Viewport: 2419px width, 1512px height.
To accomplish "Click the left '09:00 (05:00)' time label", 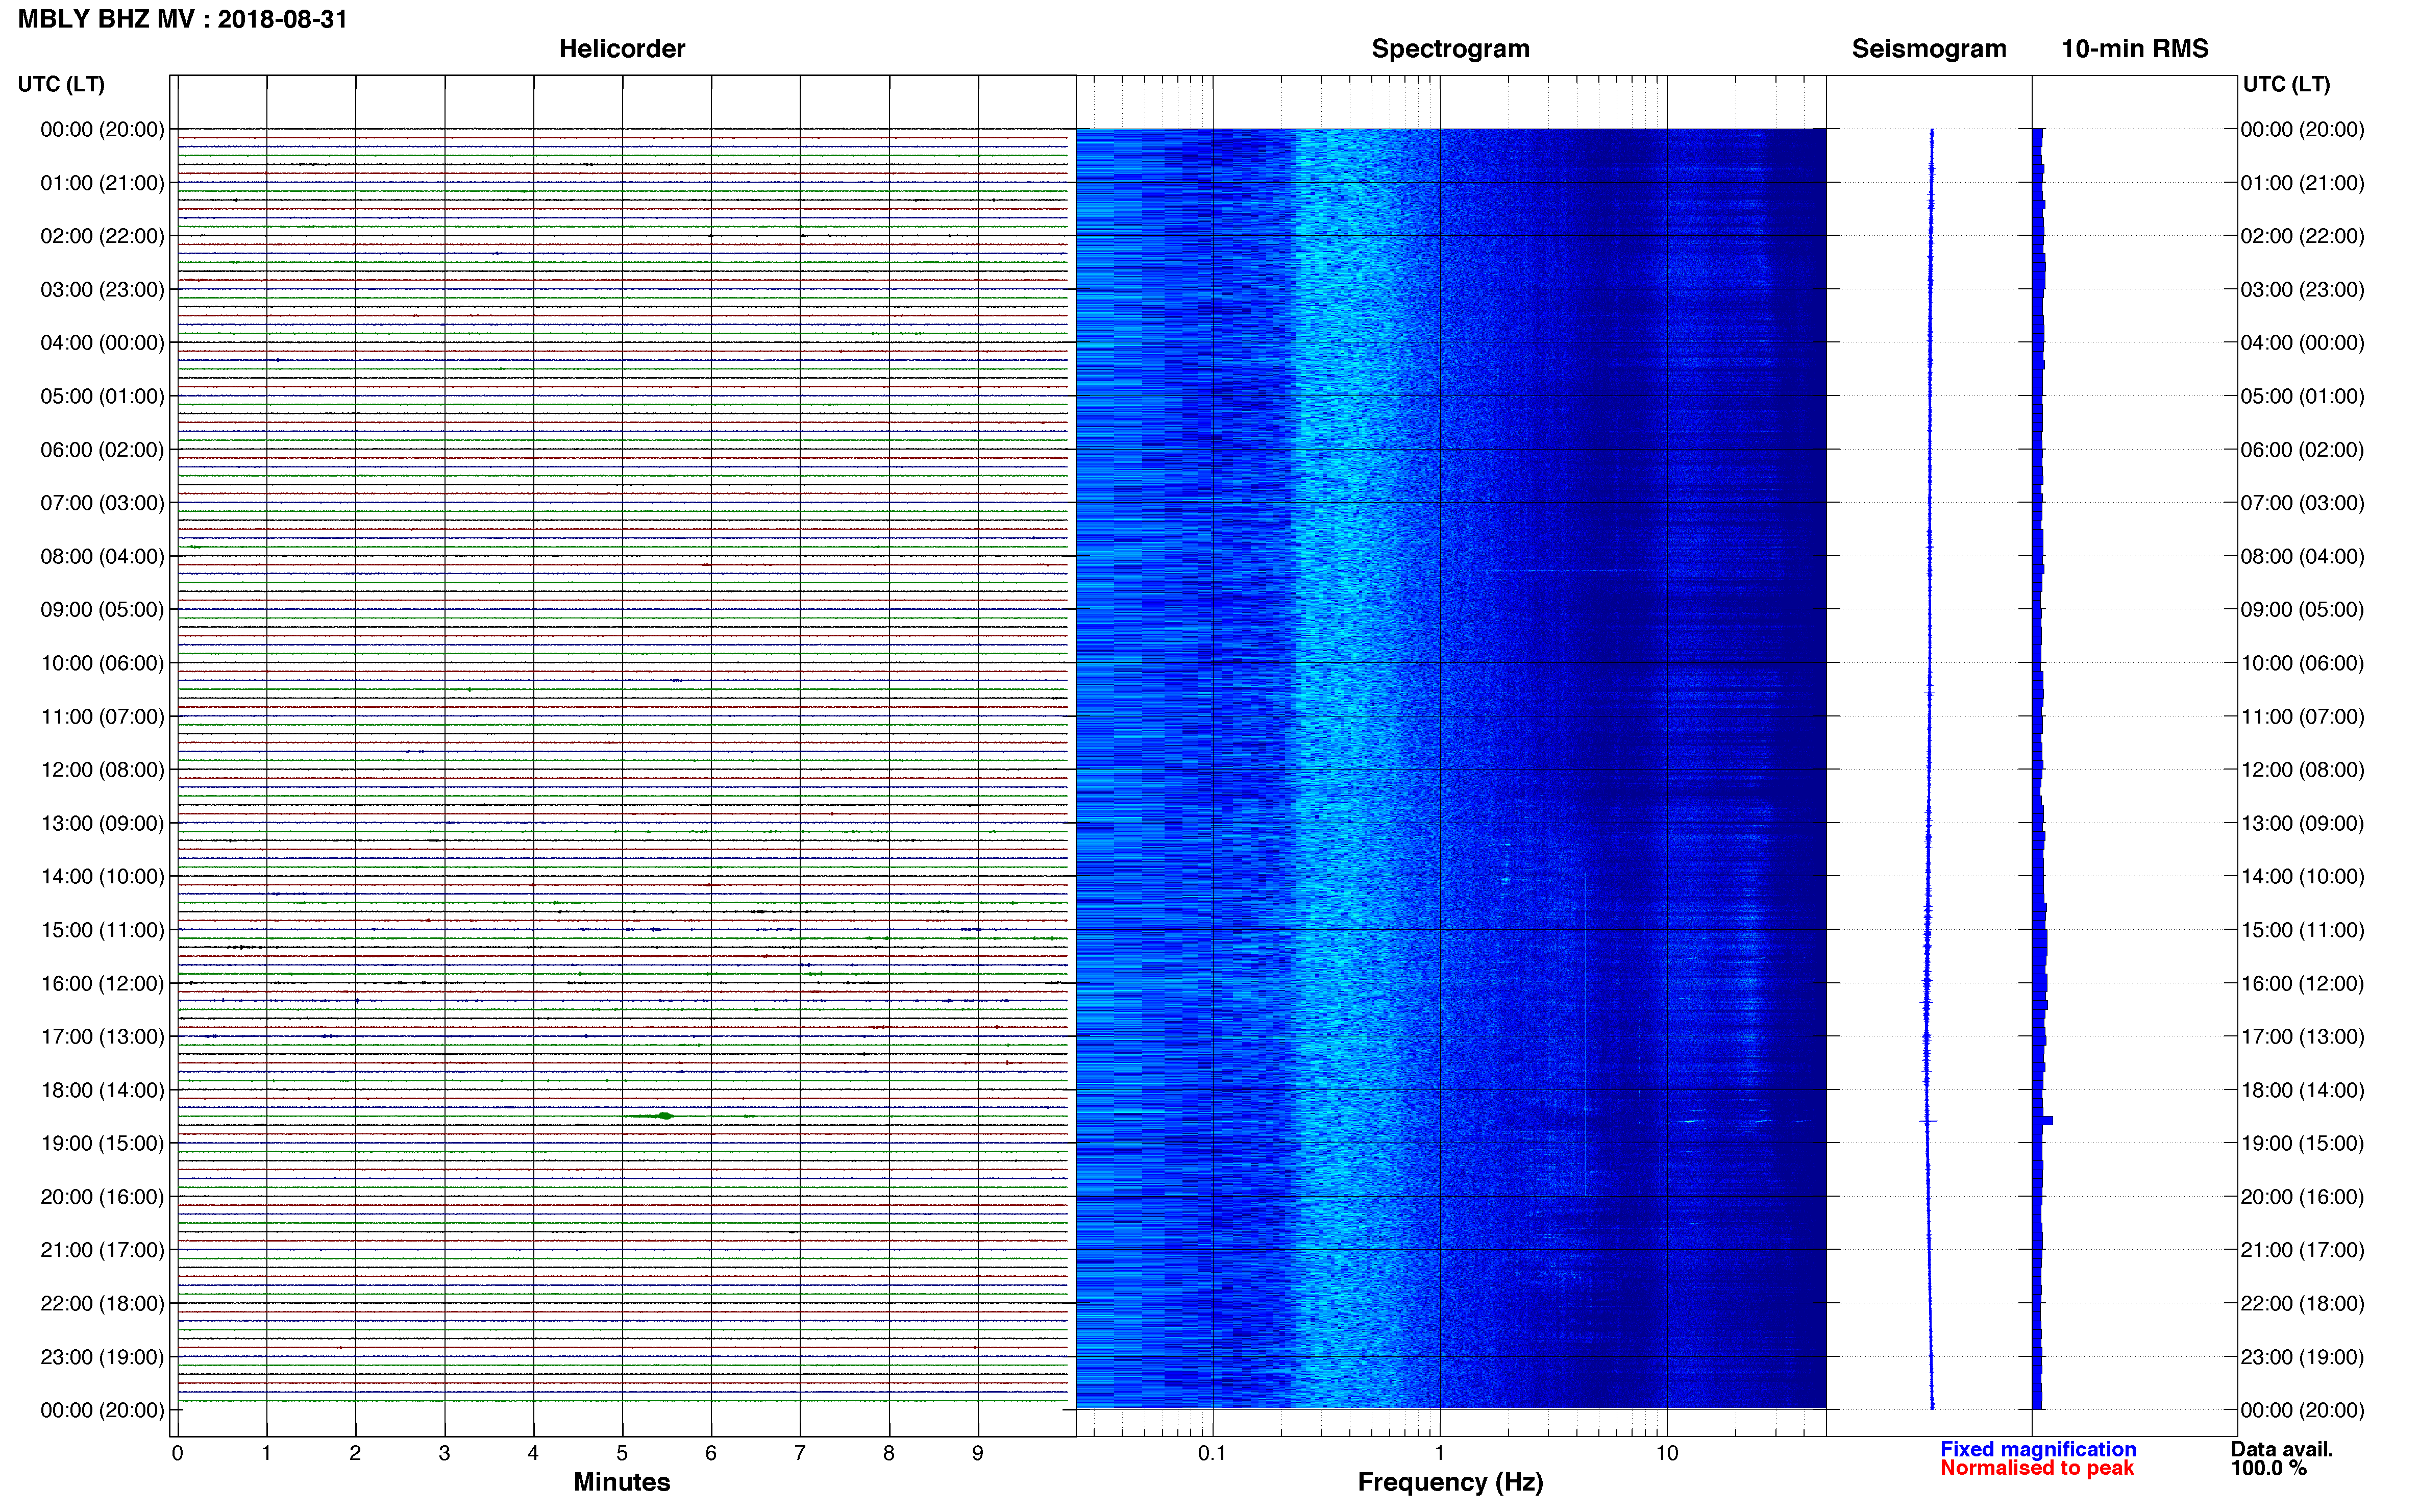I will click(102, 610).
